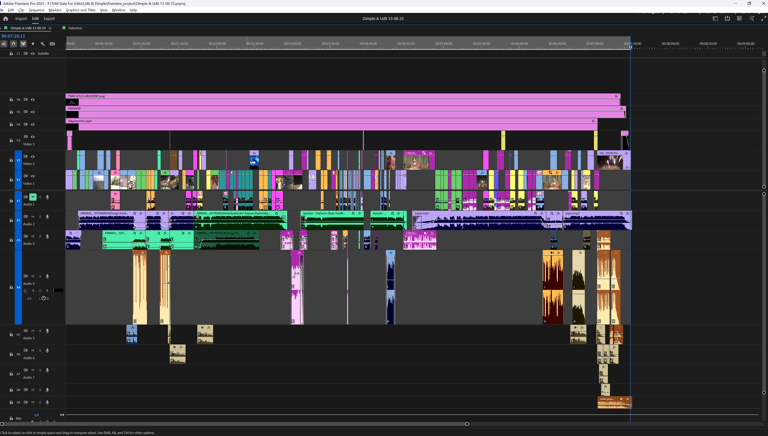
Task: Toggle sync lock on Video 3
Action: tap(25, 137)
